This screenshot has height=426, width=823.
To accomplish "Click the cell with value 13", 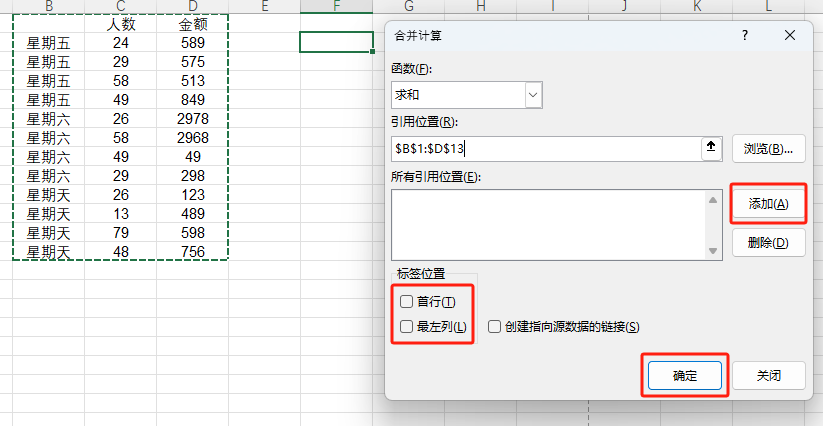I will (121, 214).
